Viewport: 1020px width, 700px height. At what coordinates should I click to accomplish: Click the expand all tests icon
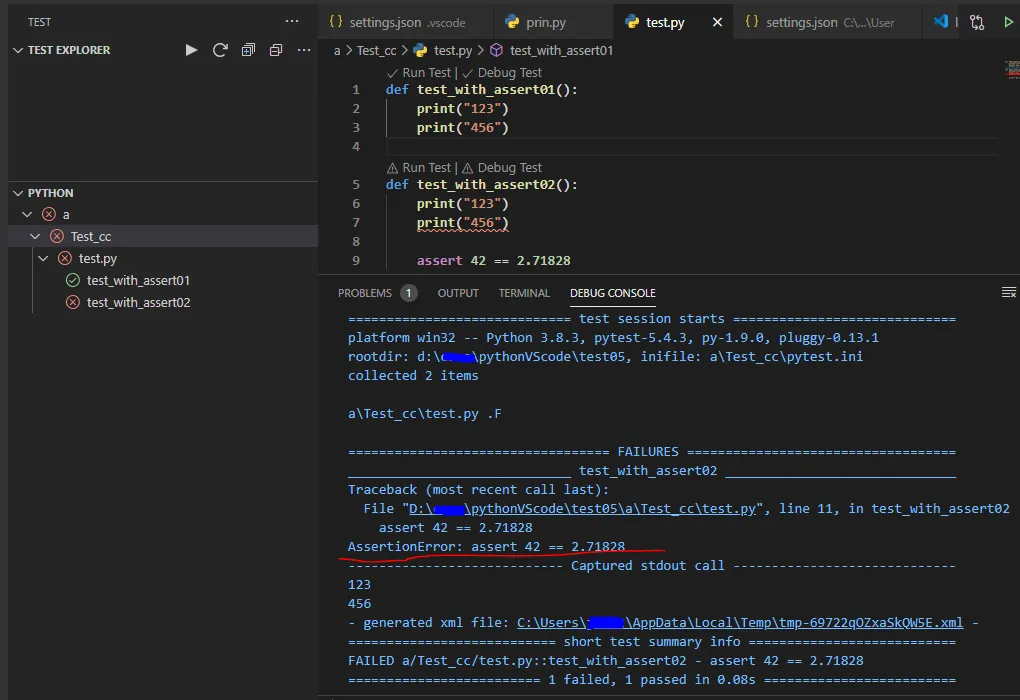coord(248,50)
